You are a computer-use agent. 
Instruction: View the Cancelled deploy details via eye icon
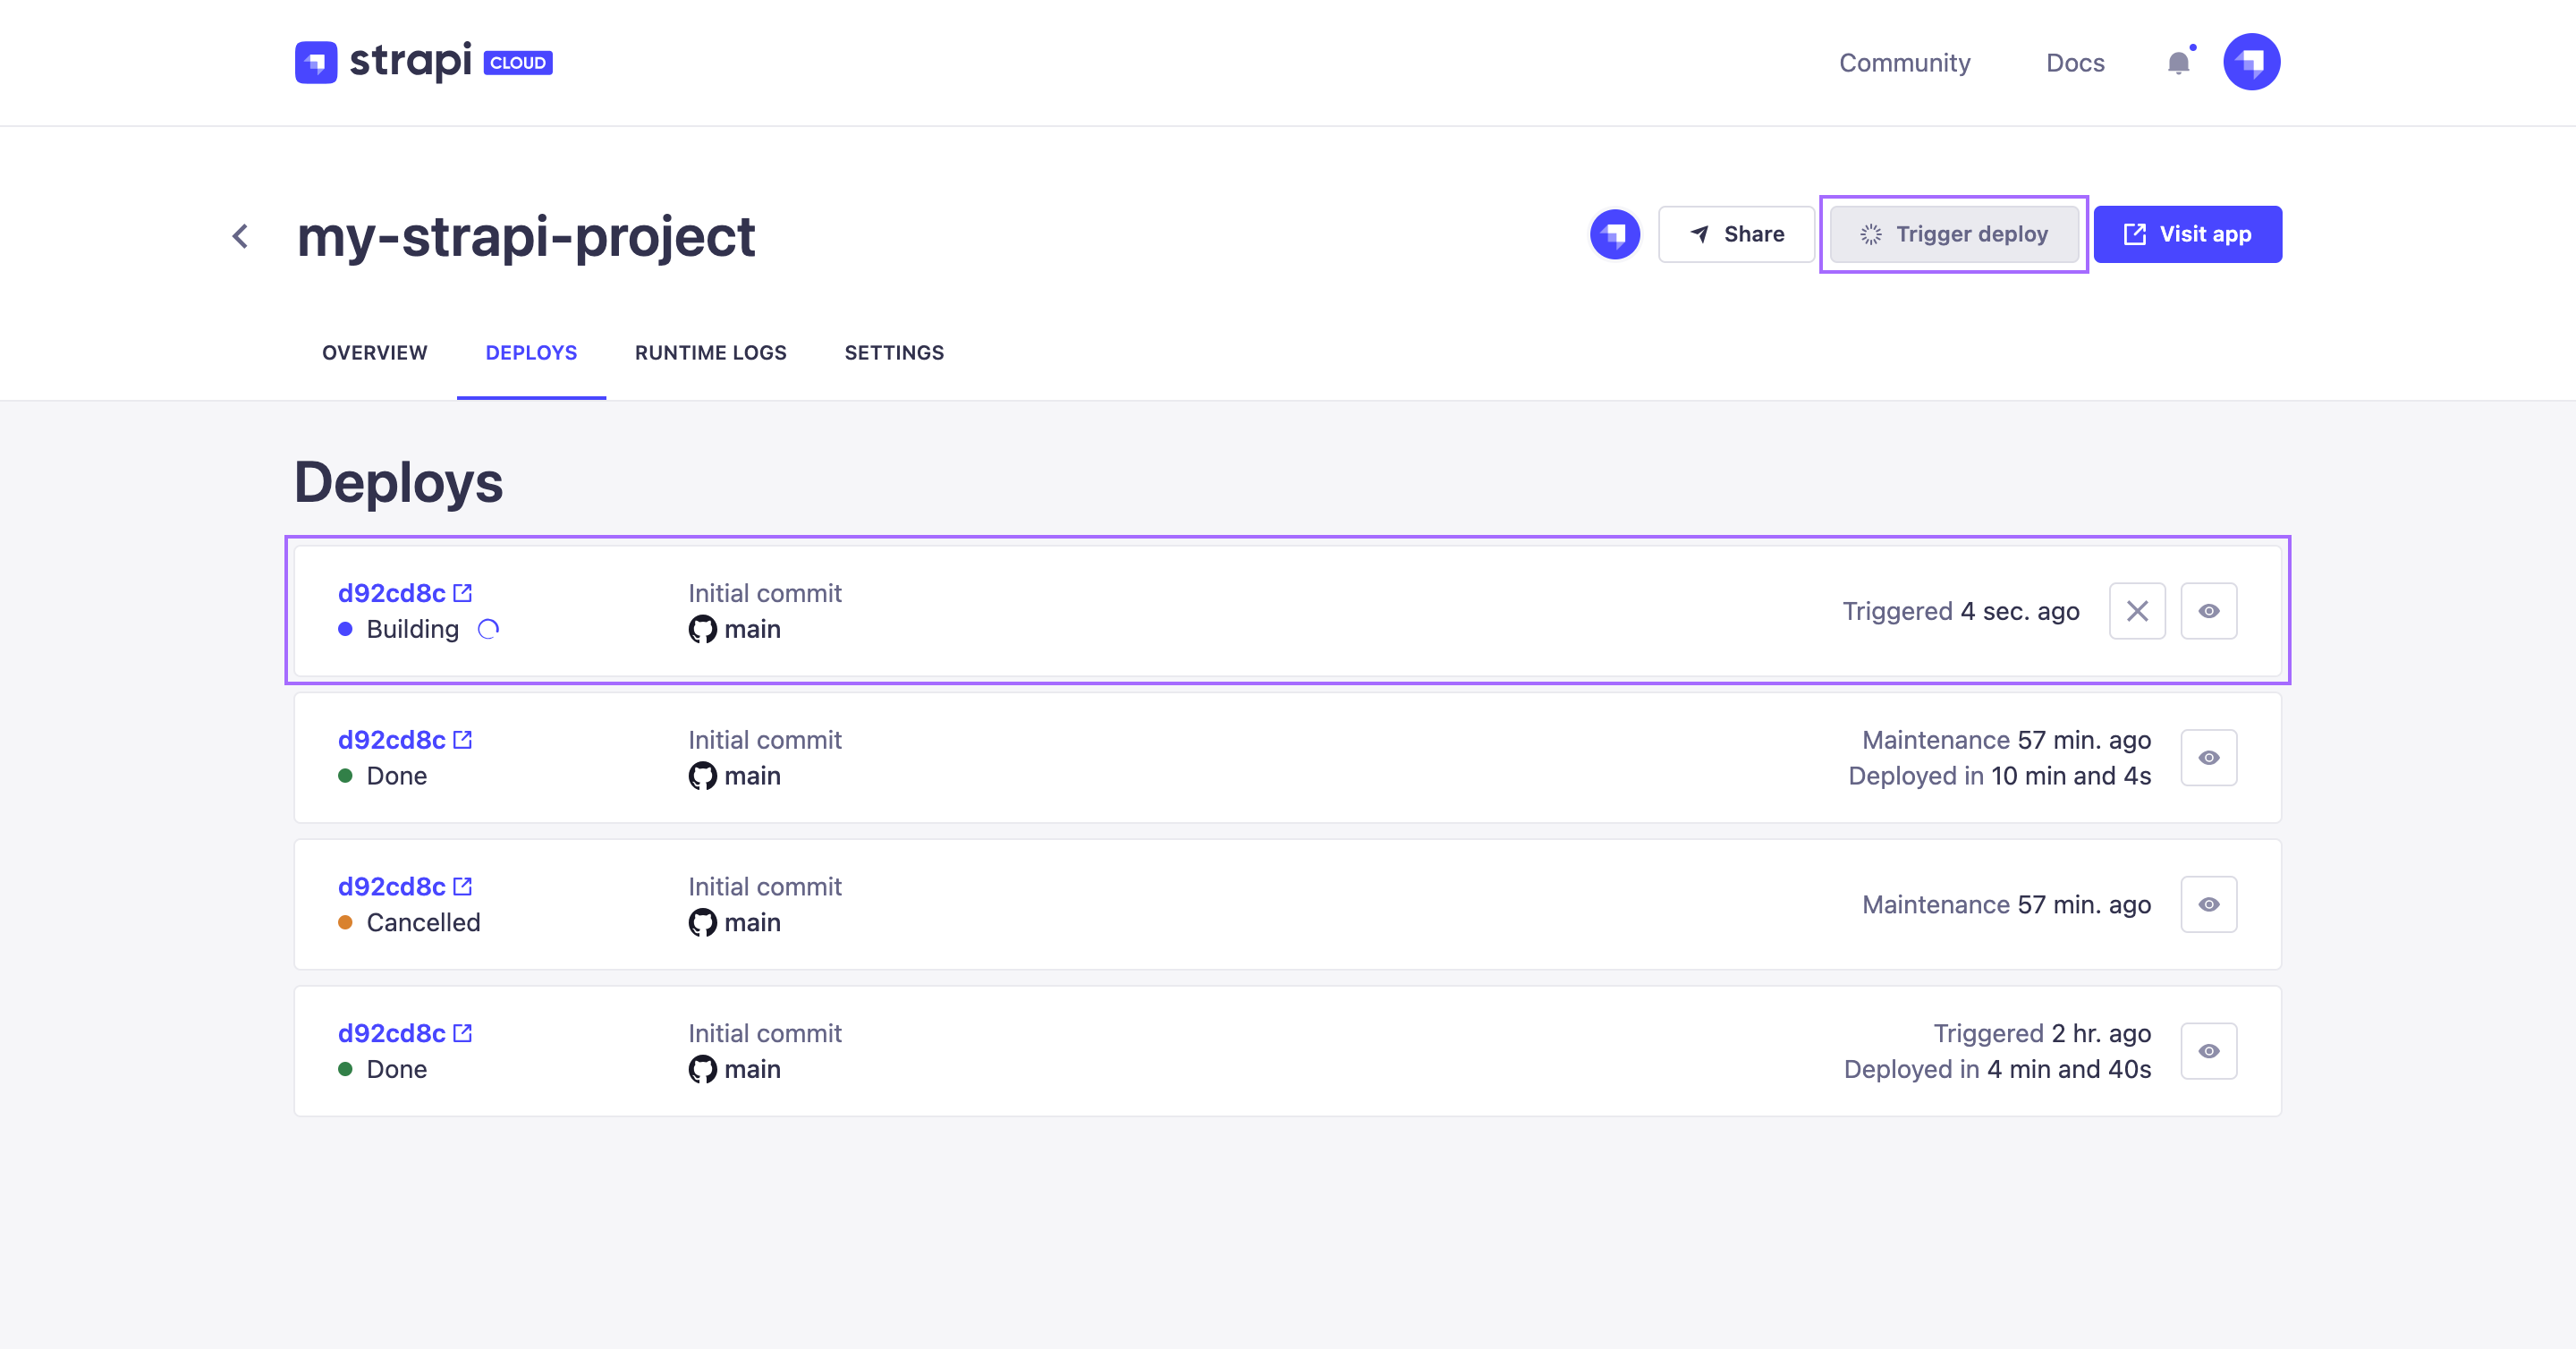2208,904
